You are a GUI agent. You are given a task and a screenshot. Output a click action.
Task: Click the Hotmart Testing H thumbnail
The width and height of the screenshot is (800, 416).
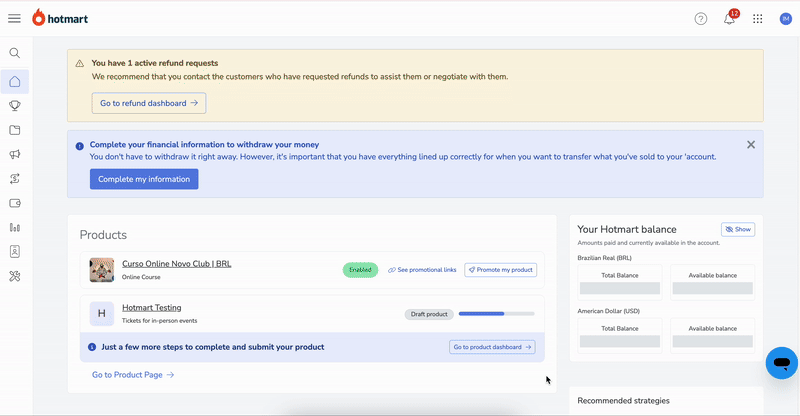pyautogui.click(x=102, y=313)
